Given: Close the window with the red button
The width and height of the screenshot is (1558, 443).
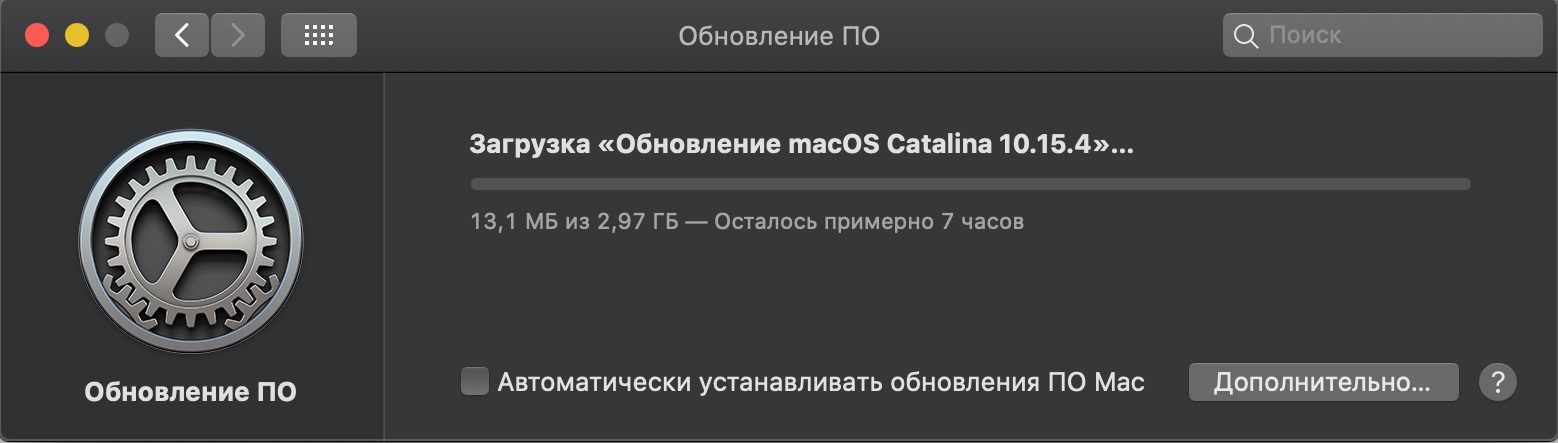Looking at the screenshot, I should (37, 36).
